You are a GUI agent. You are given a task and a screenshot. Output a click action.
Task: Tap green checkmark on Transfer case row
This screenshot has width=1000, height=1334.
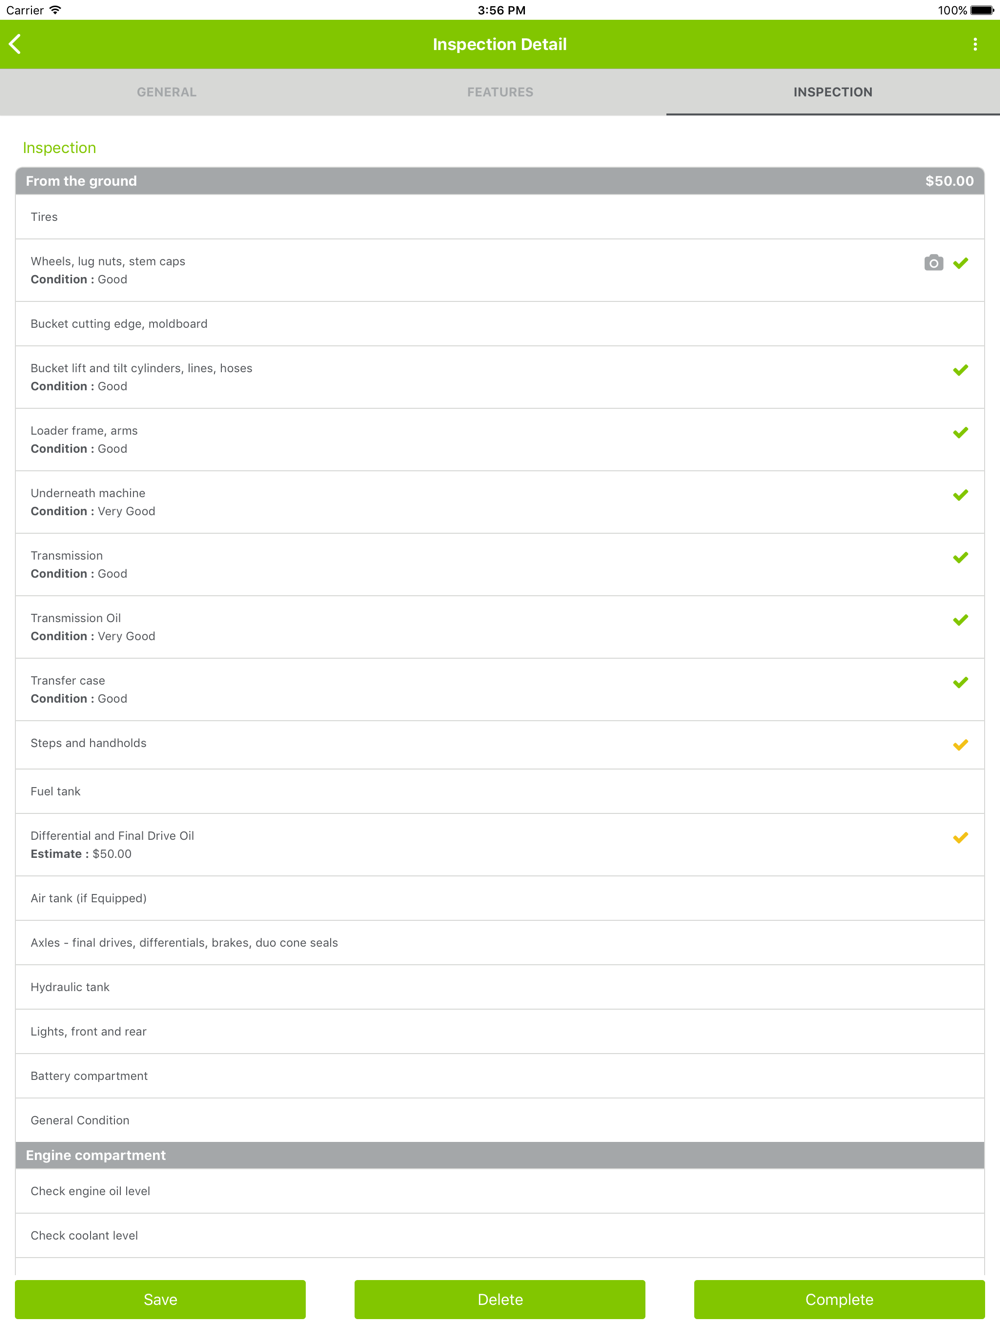960,682
